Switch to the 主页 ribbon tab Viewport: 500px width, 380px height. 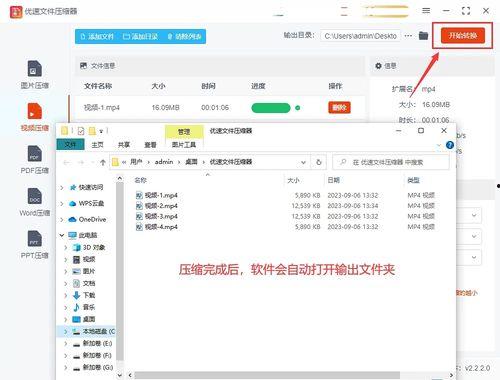pyautogui.click(x=97, y=145)
